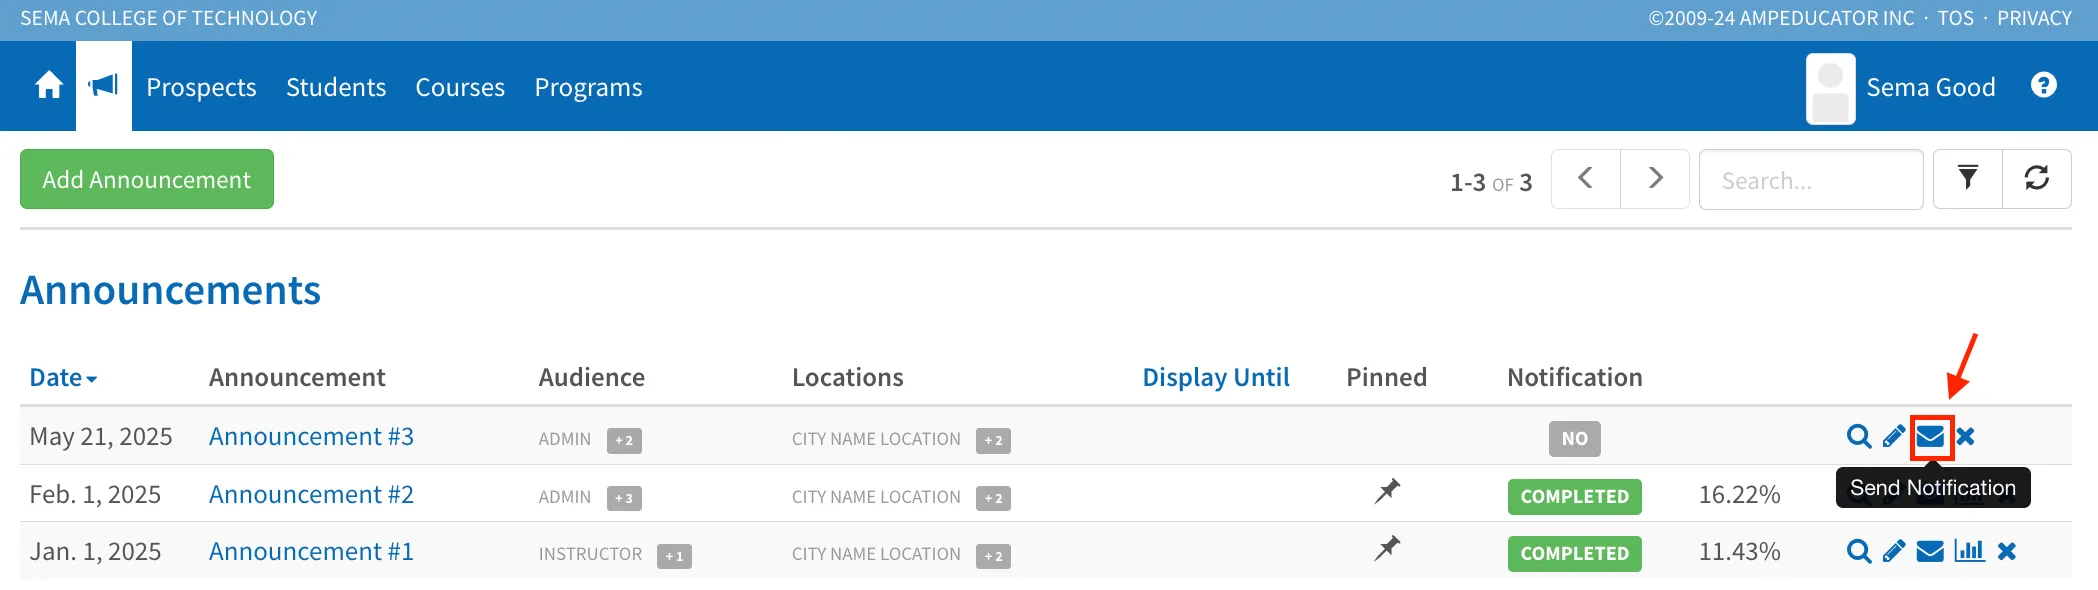Screen dimensions: 2098x590
Task: Click the pin icon on Announcement #1
Action: click(x=1387, y=548)
